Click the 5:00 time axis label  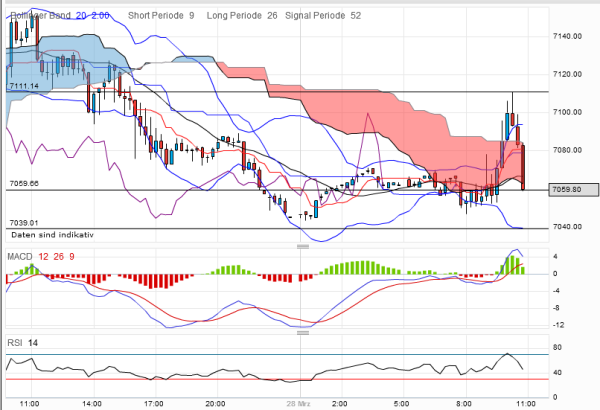(x=401, y=404)
